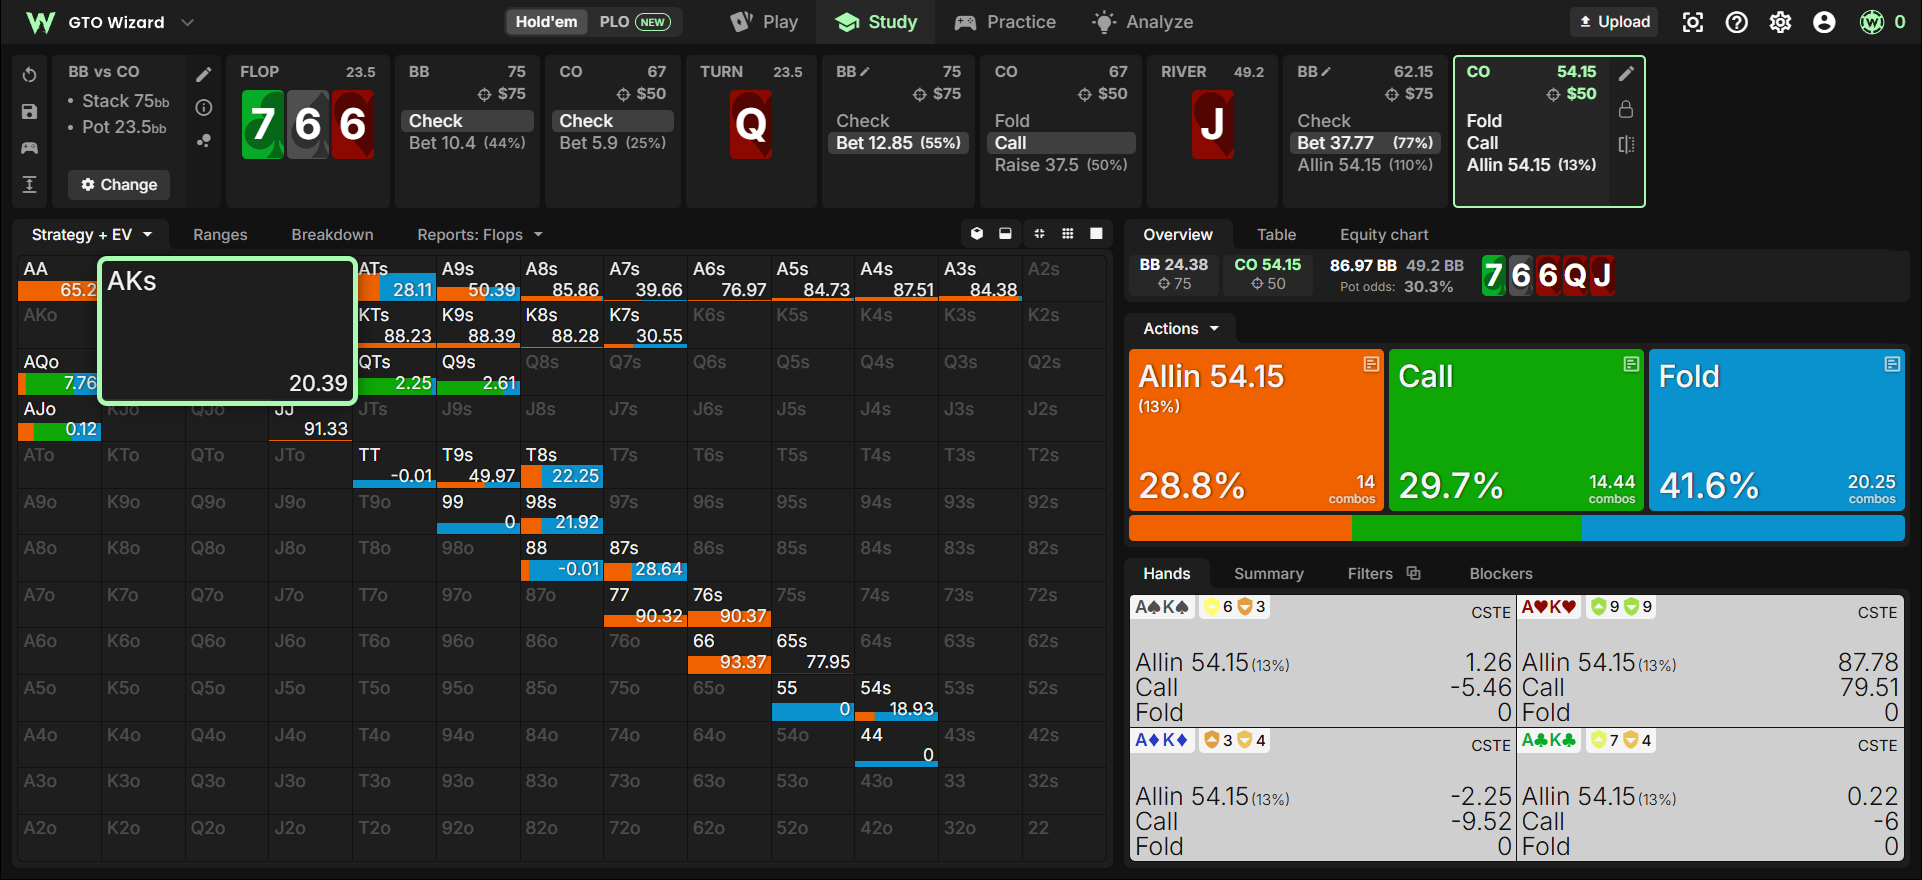
Task: Open the GTO Wizard chevron dropdown
Action: click(187, 22)
